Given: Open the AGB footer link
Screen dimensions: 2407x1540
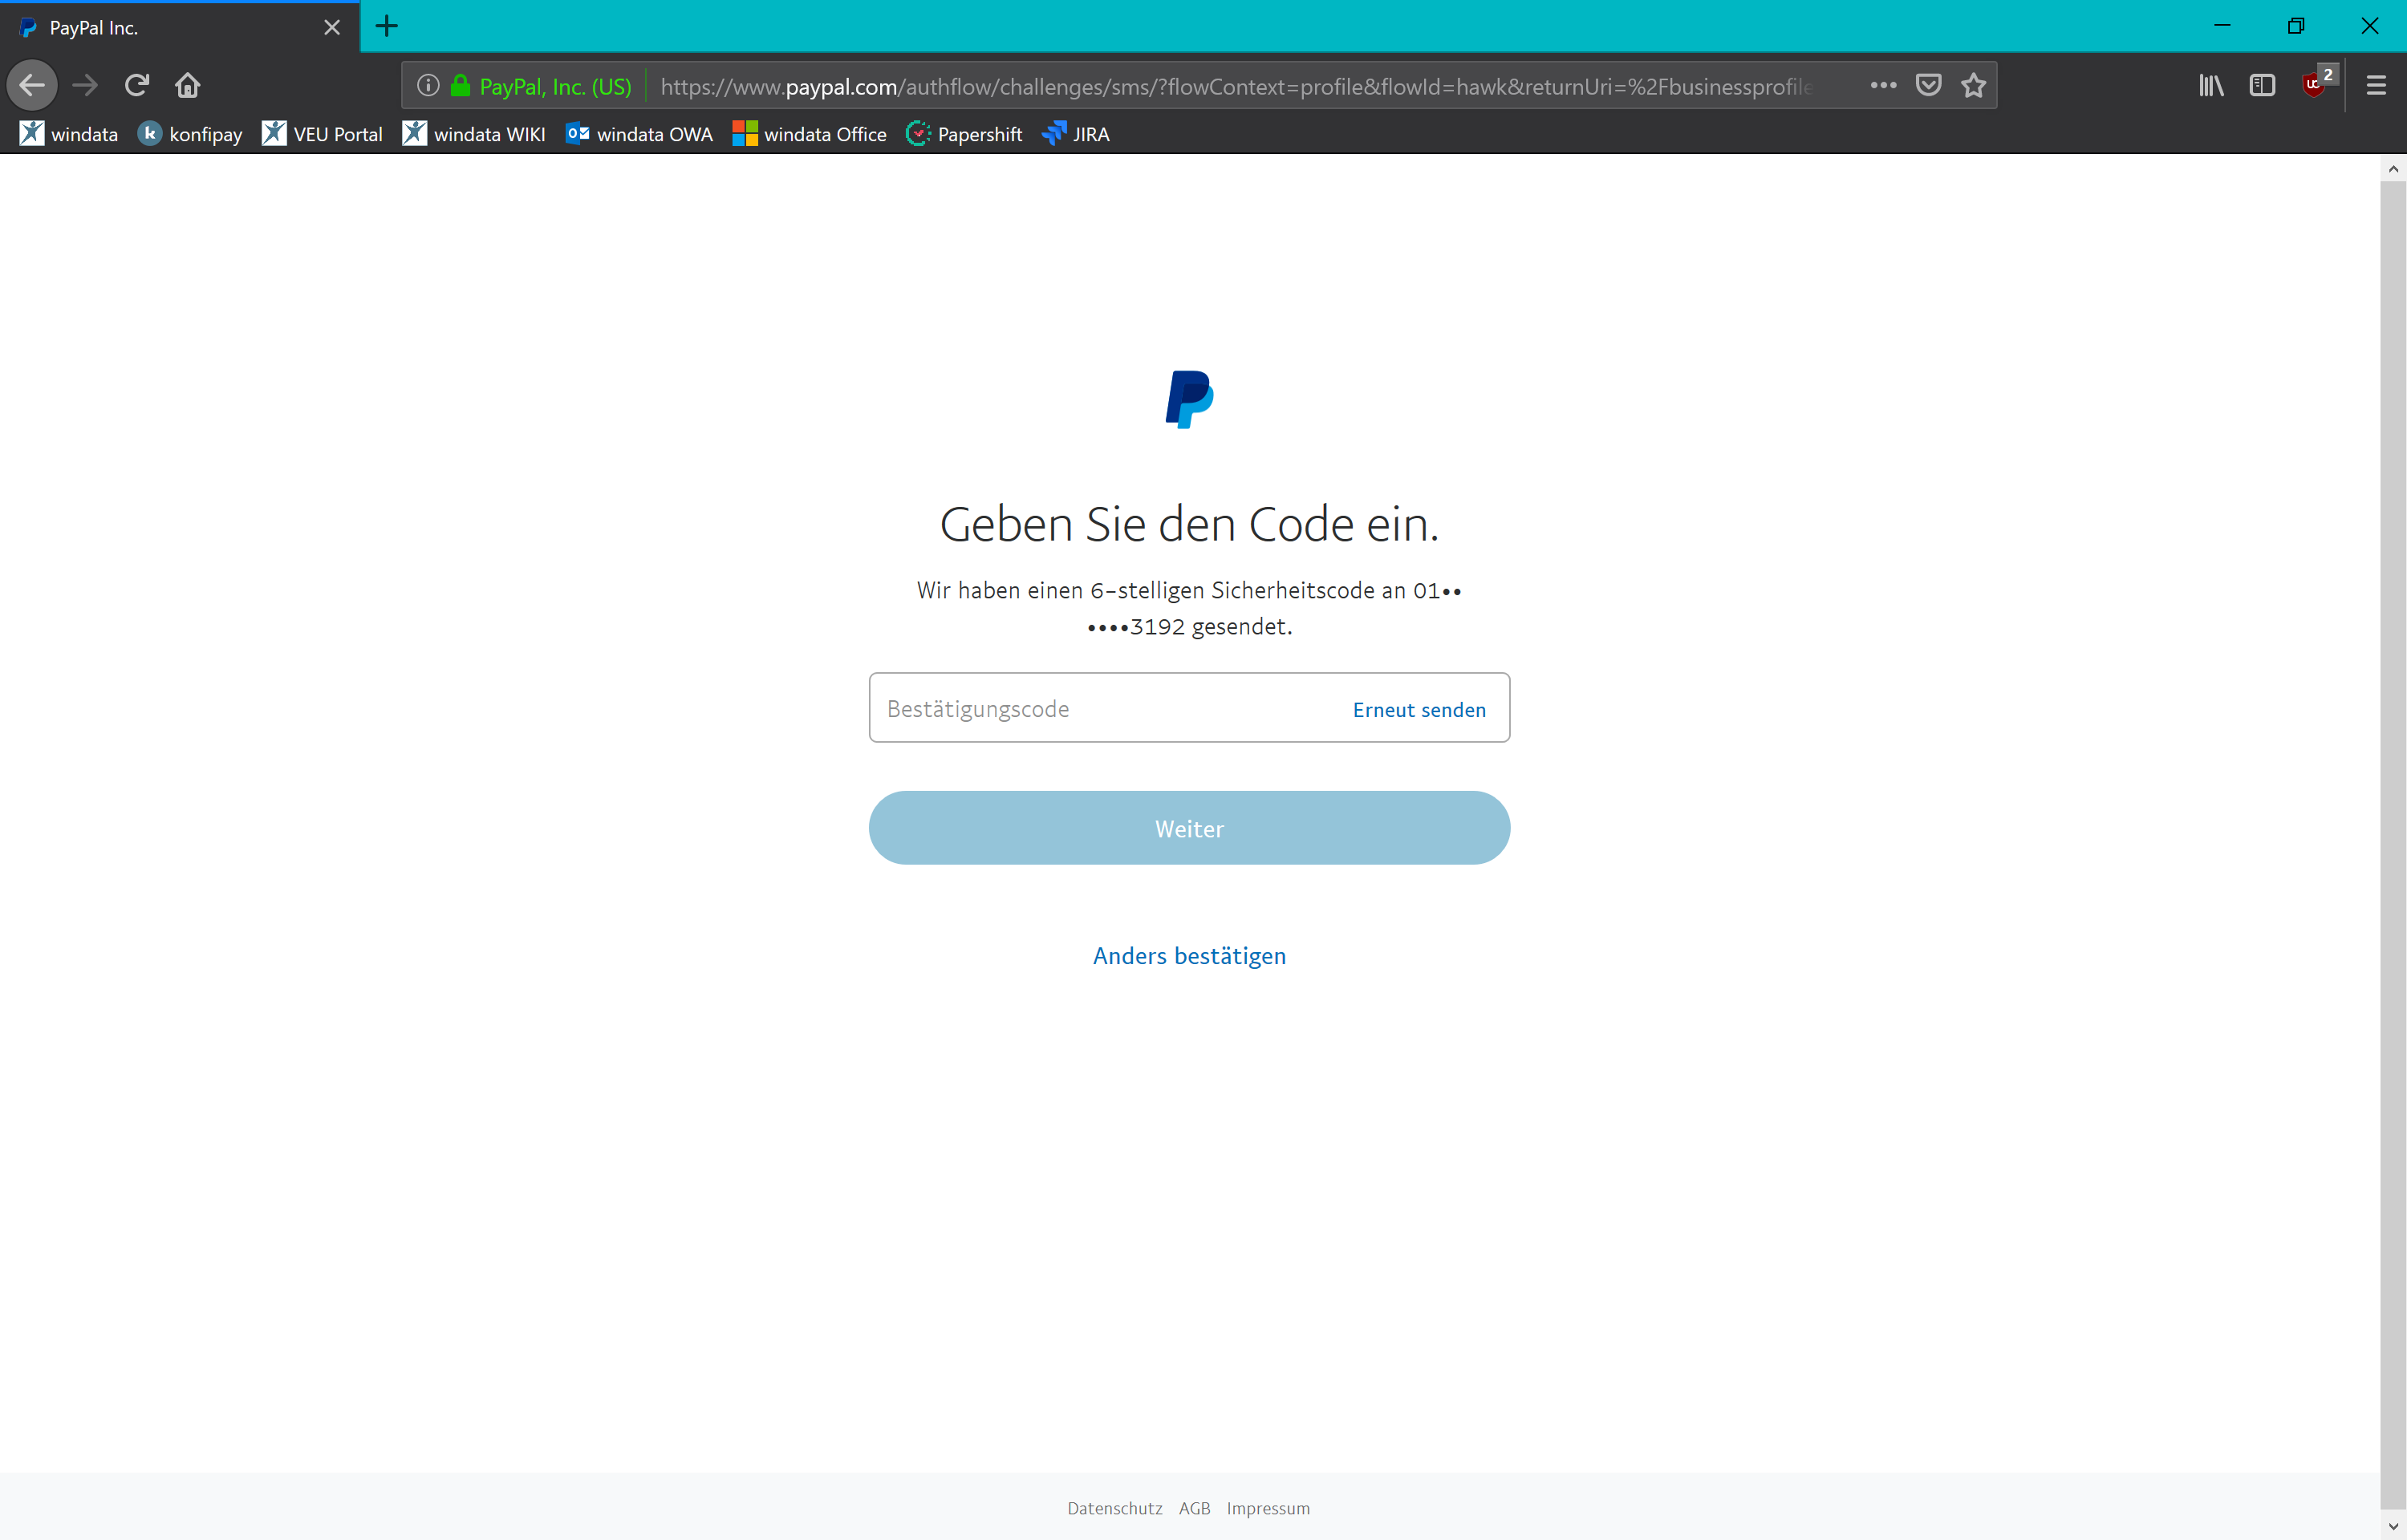Looking at the screenshot, I should coord(1194,1508).
